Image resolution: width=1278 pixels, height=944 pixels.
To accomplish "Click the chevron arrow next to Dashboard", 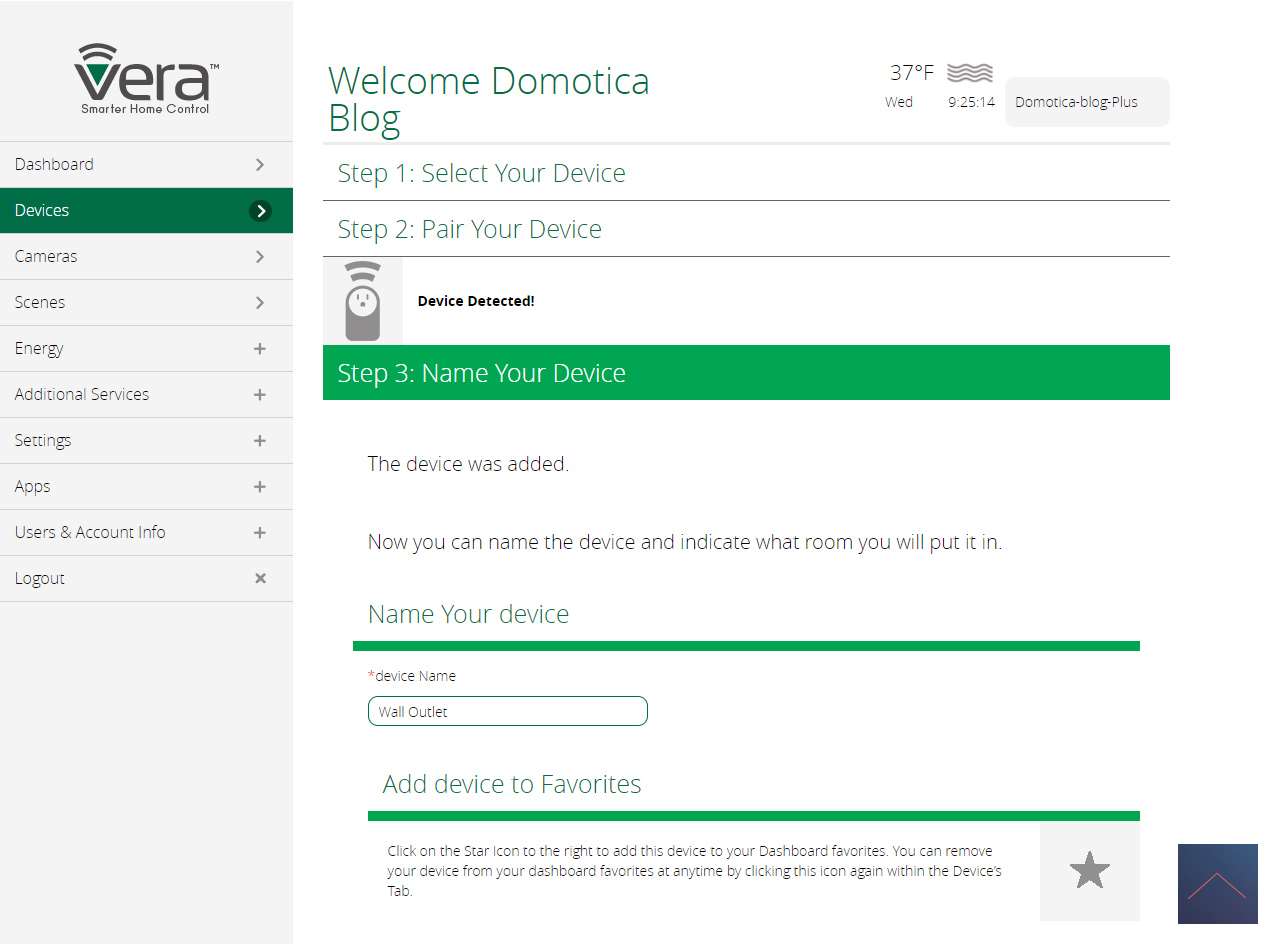I will 260,164.
